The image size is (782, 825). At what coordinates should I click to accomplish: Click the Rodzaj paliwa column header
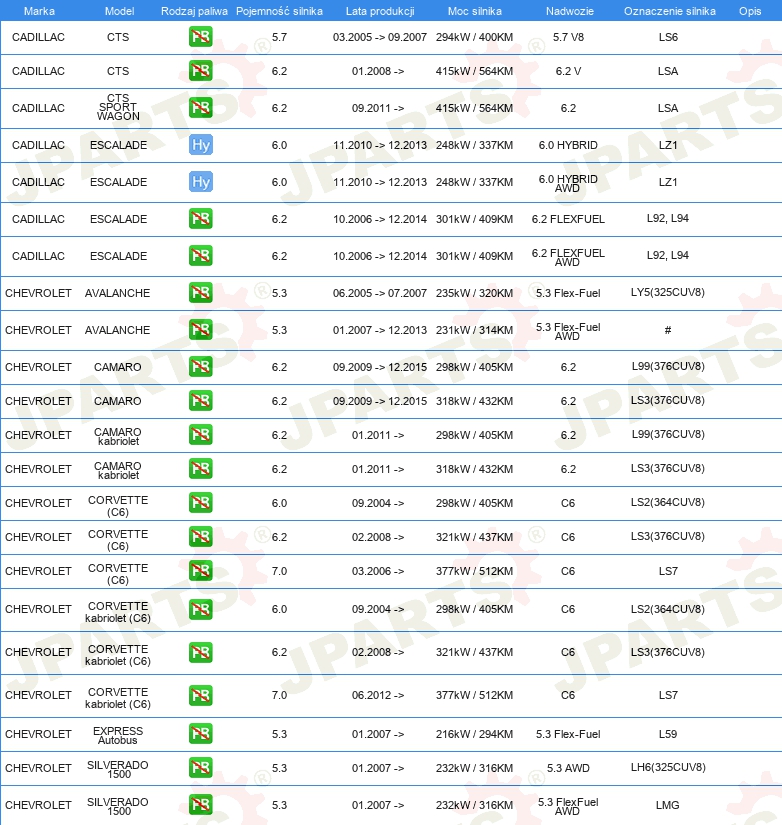194,11
